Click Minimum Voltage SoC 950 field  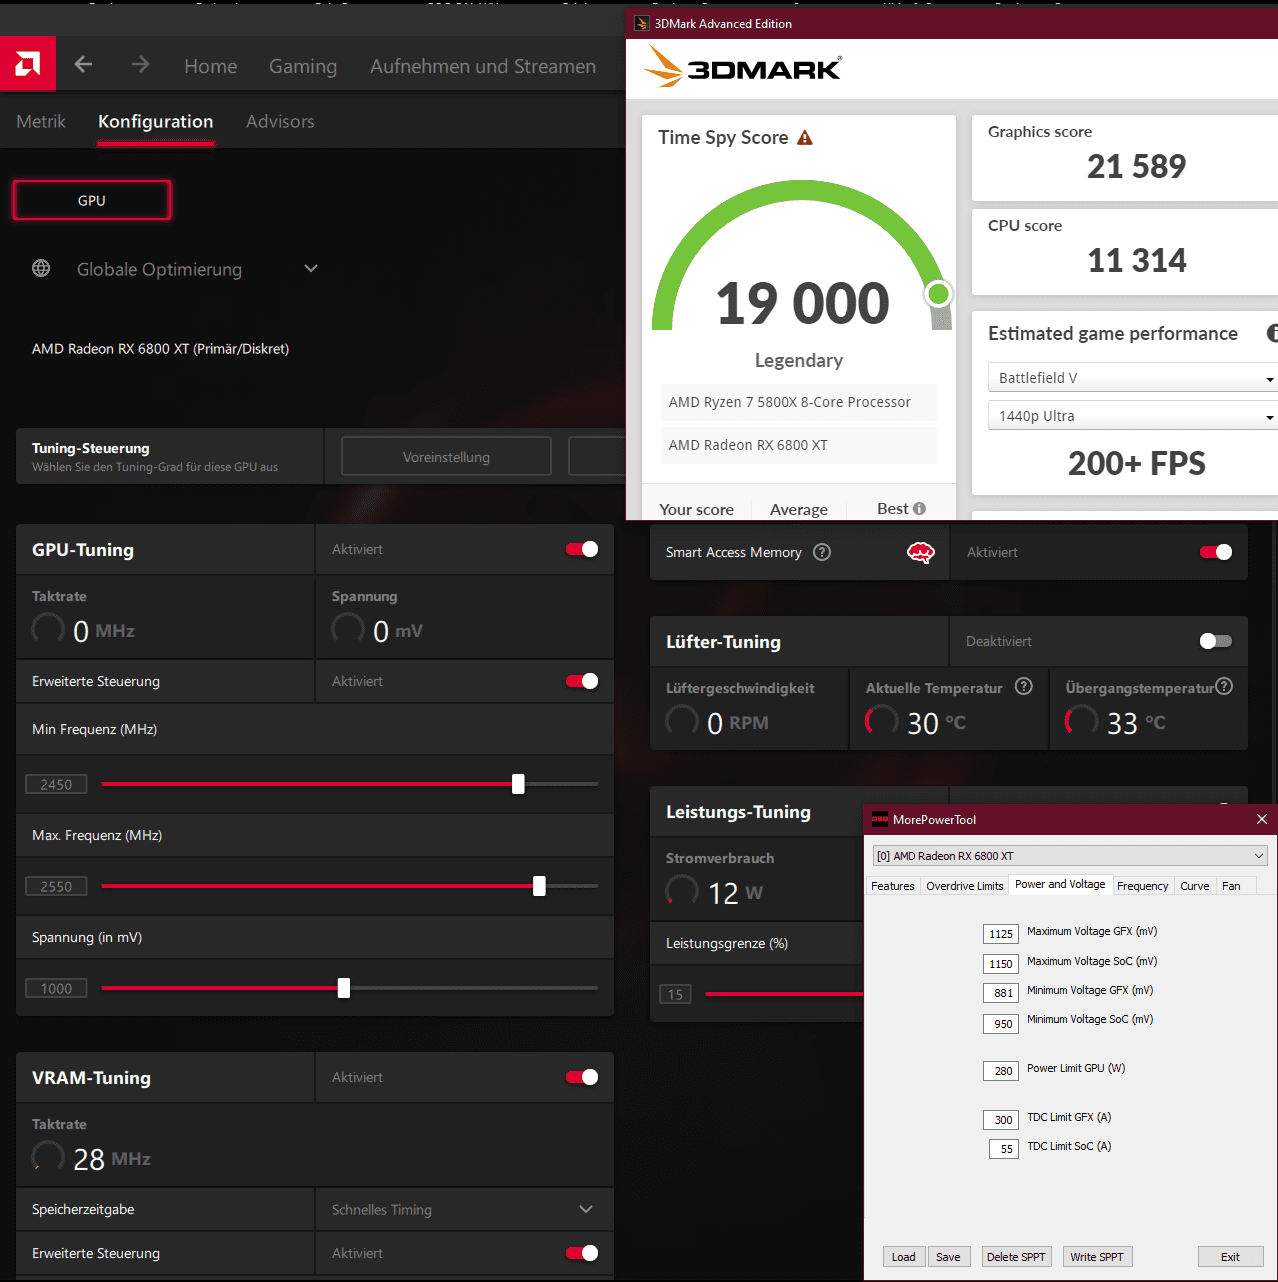1001,1024
